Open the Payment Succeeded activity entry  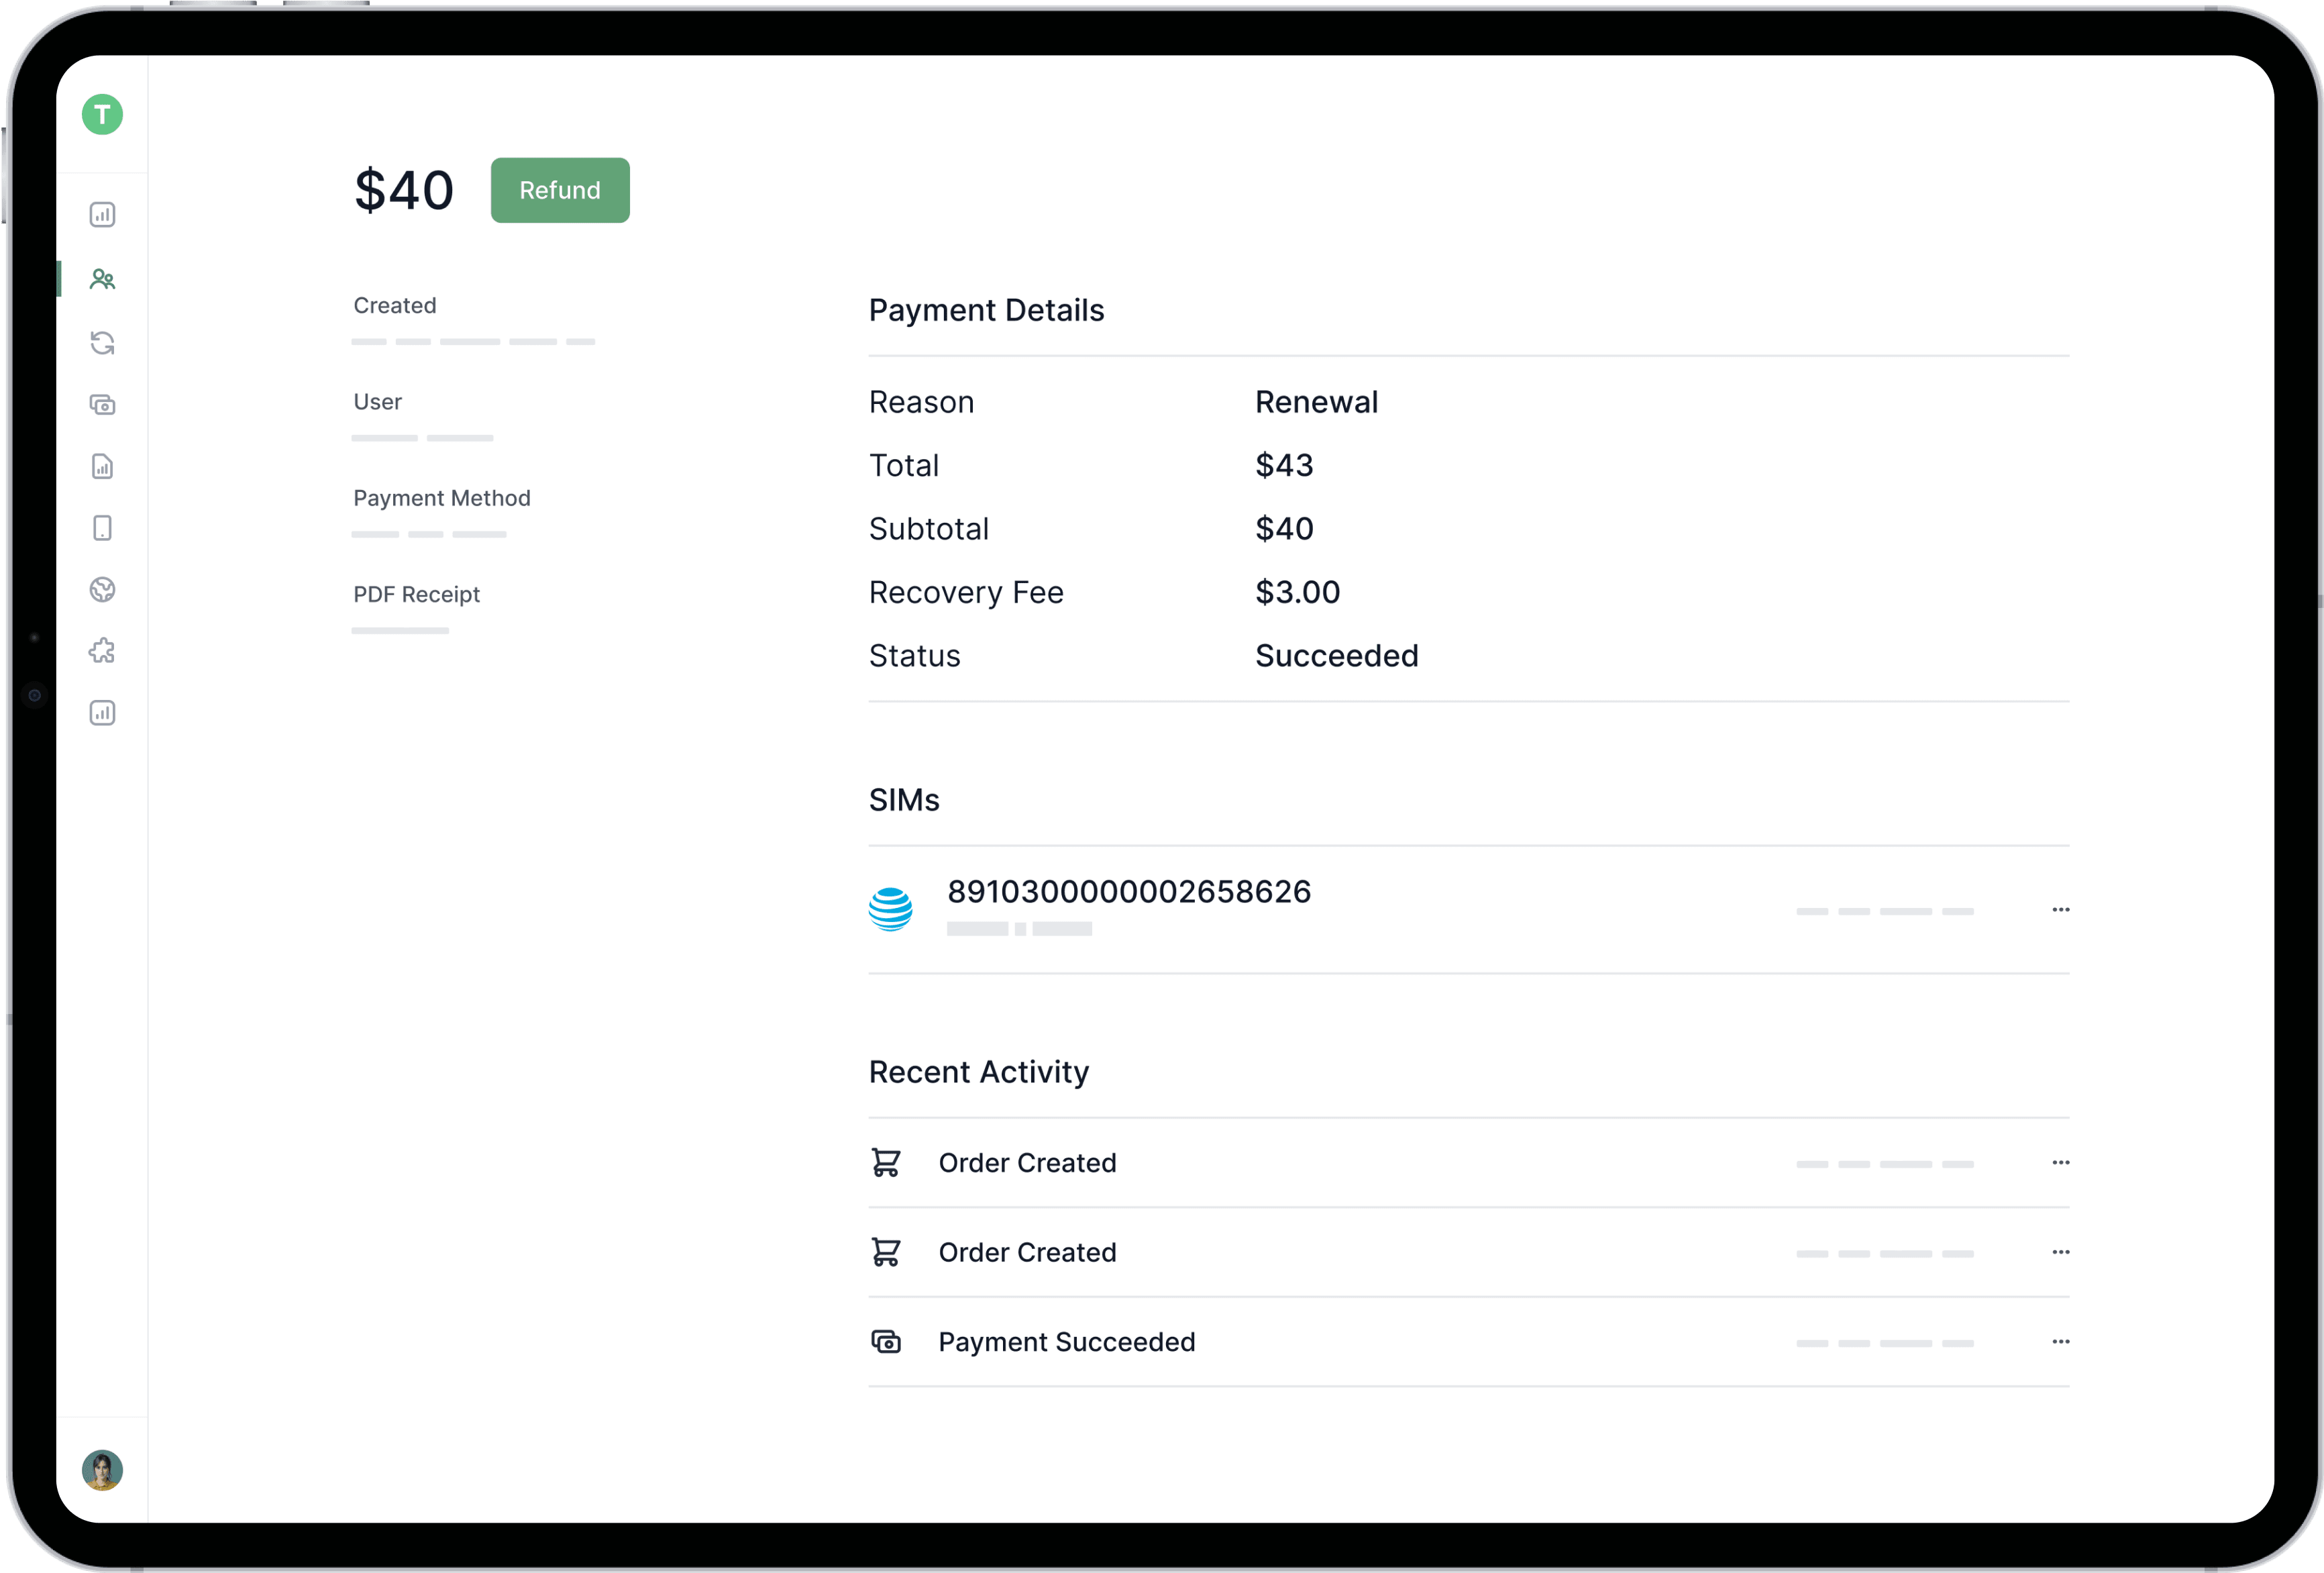click(1066, 1342)
